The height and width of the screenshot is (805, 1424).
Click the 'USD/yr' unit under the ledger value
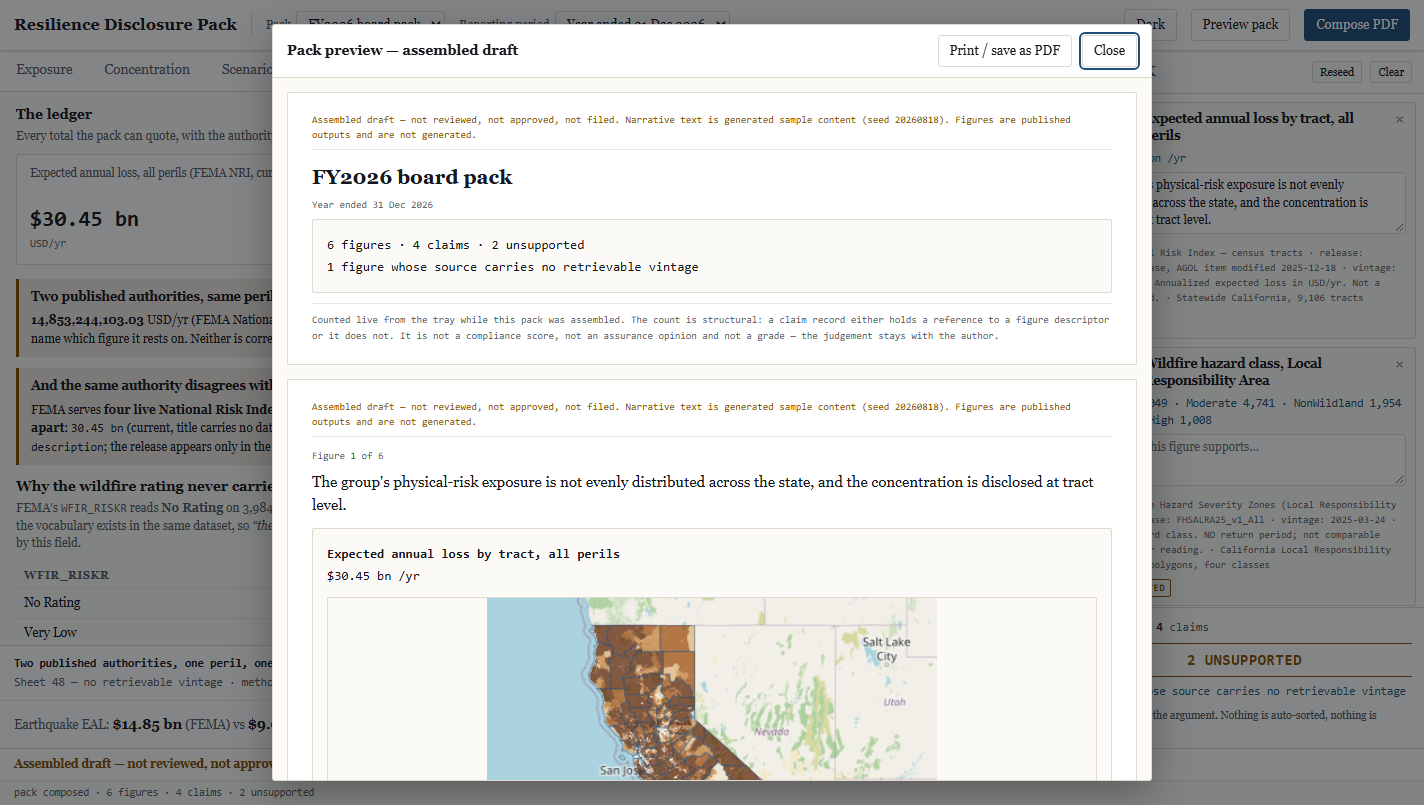(48, 243)
